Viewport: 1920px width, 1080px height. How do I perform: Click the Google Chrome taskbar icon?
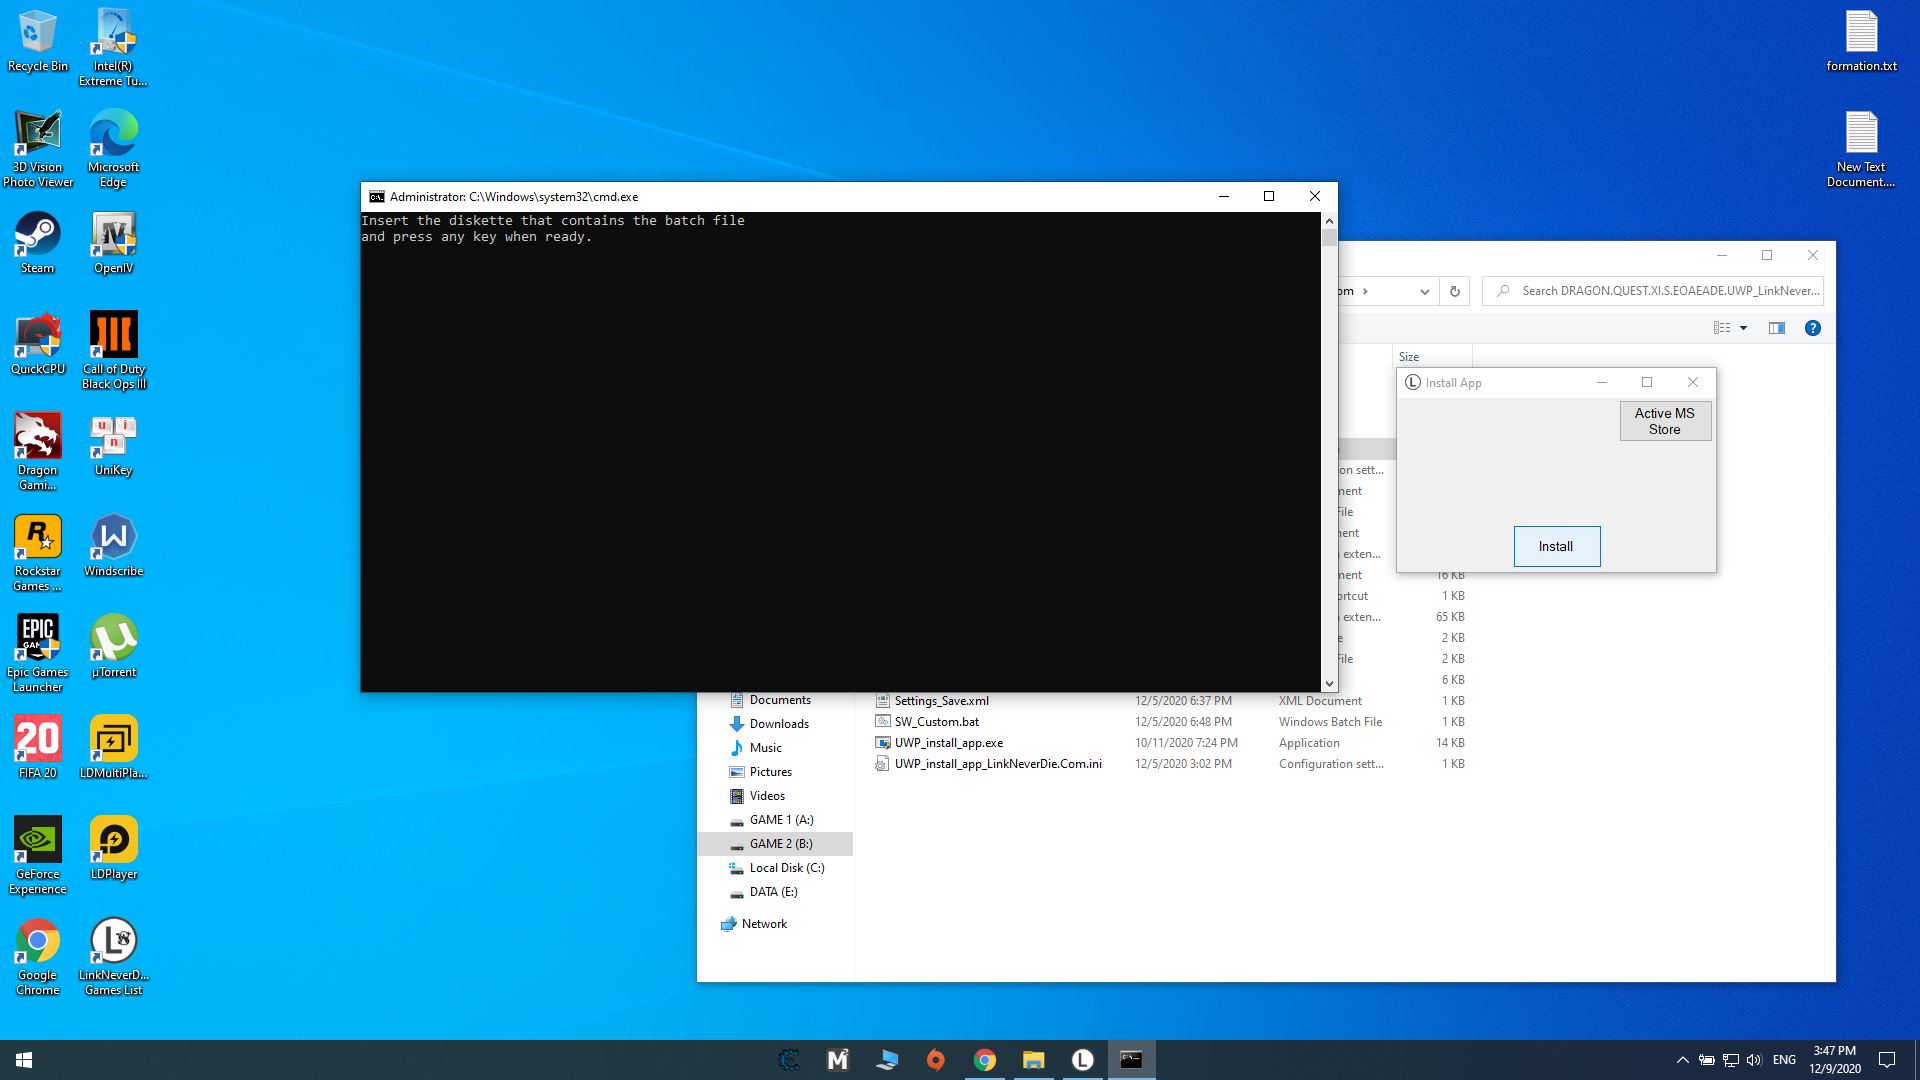(x=984, y=1060)
